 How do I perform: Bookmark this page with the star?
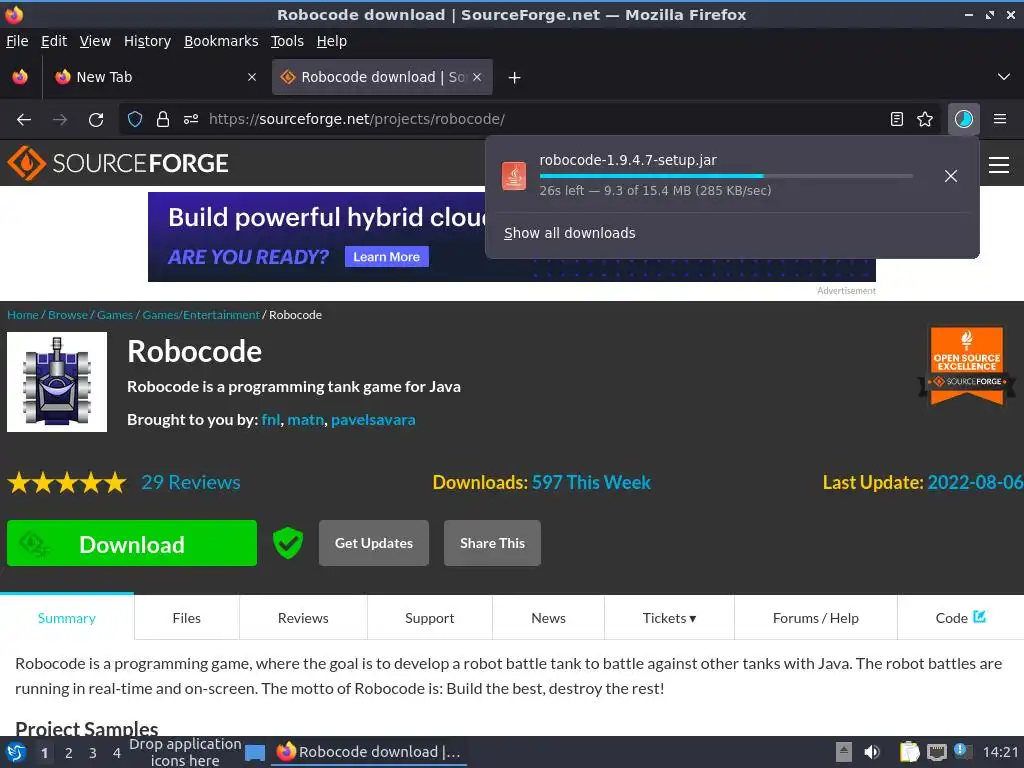click(x=925, y=119)
